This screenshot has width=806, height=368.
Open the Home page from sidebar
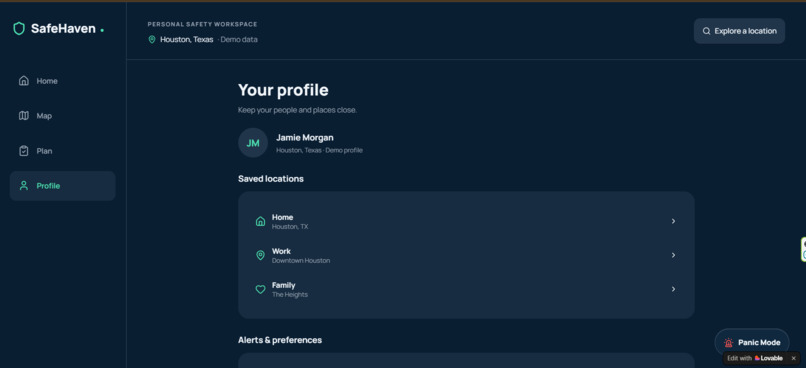(x=63, y=81)
